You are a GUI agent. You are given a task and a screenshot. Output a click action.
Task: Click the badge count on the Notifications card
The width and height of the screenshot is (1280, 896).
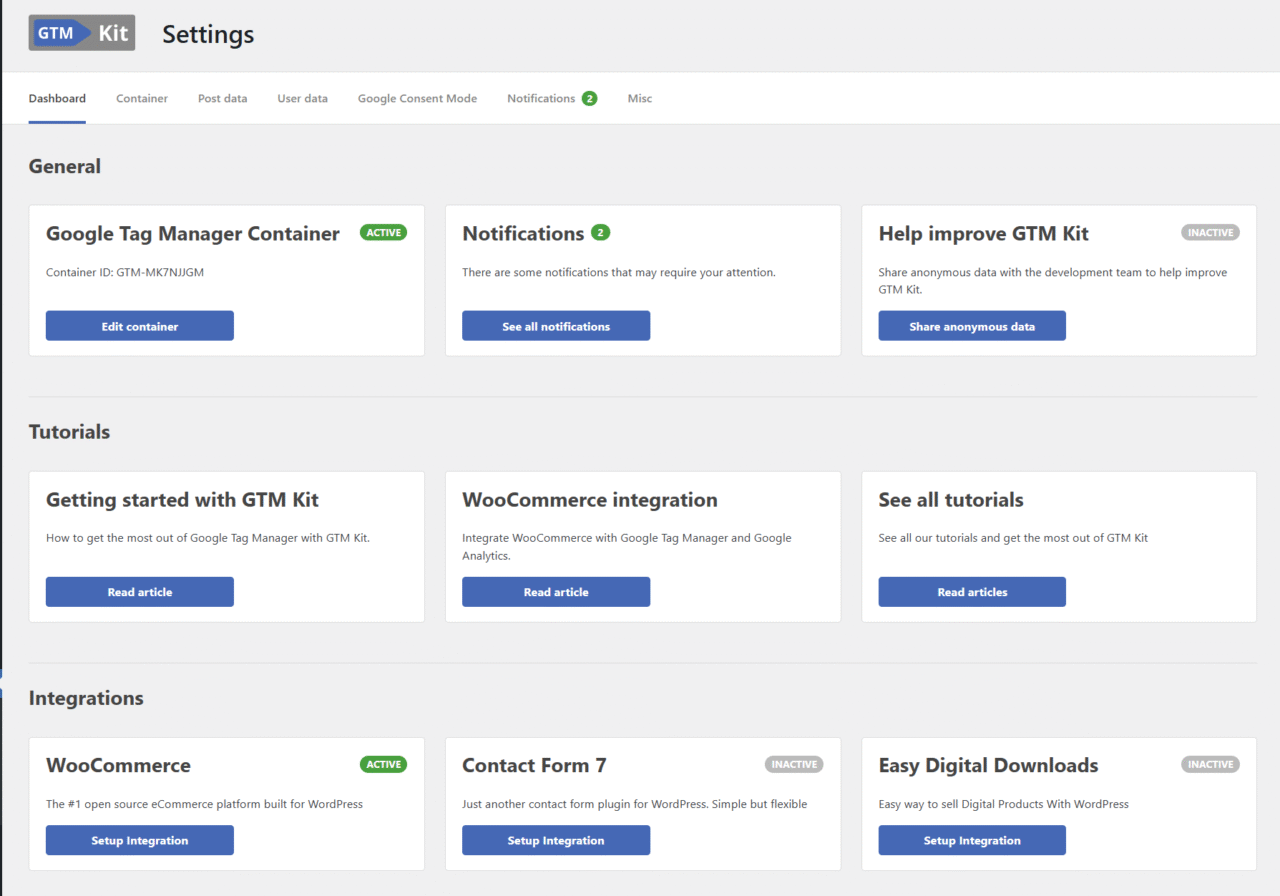[x=600, y=233]
